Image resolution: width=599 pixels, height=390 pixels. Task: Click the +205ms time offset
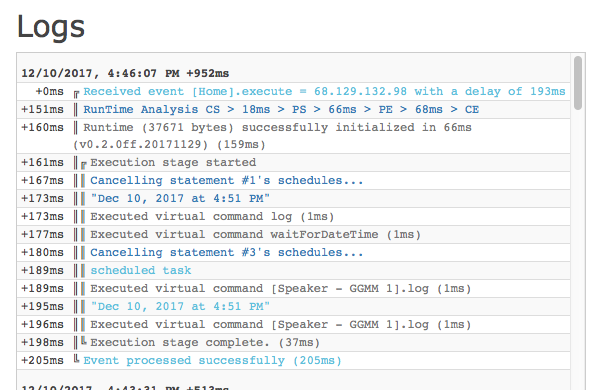point(42,360)
